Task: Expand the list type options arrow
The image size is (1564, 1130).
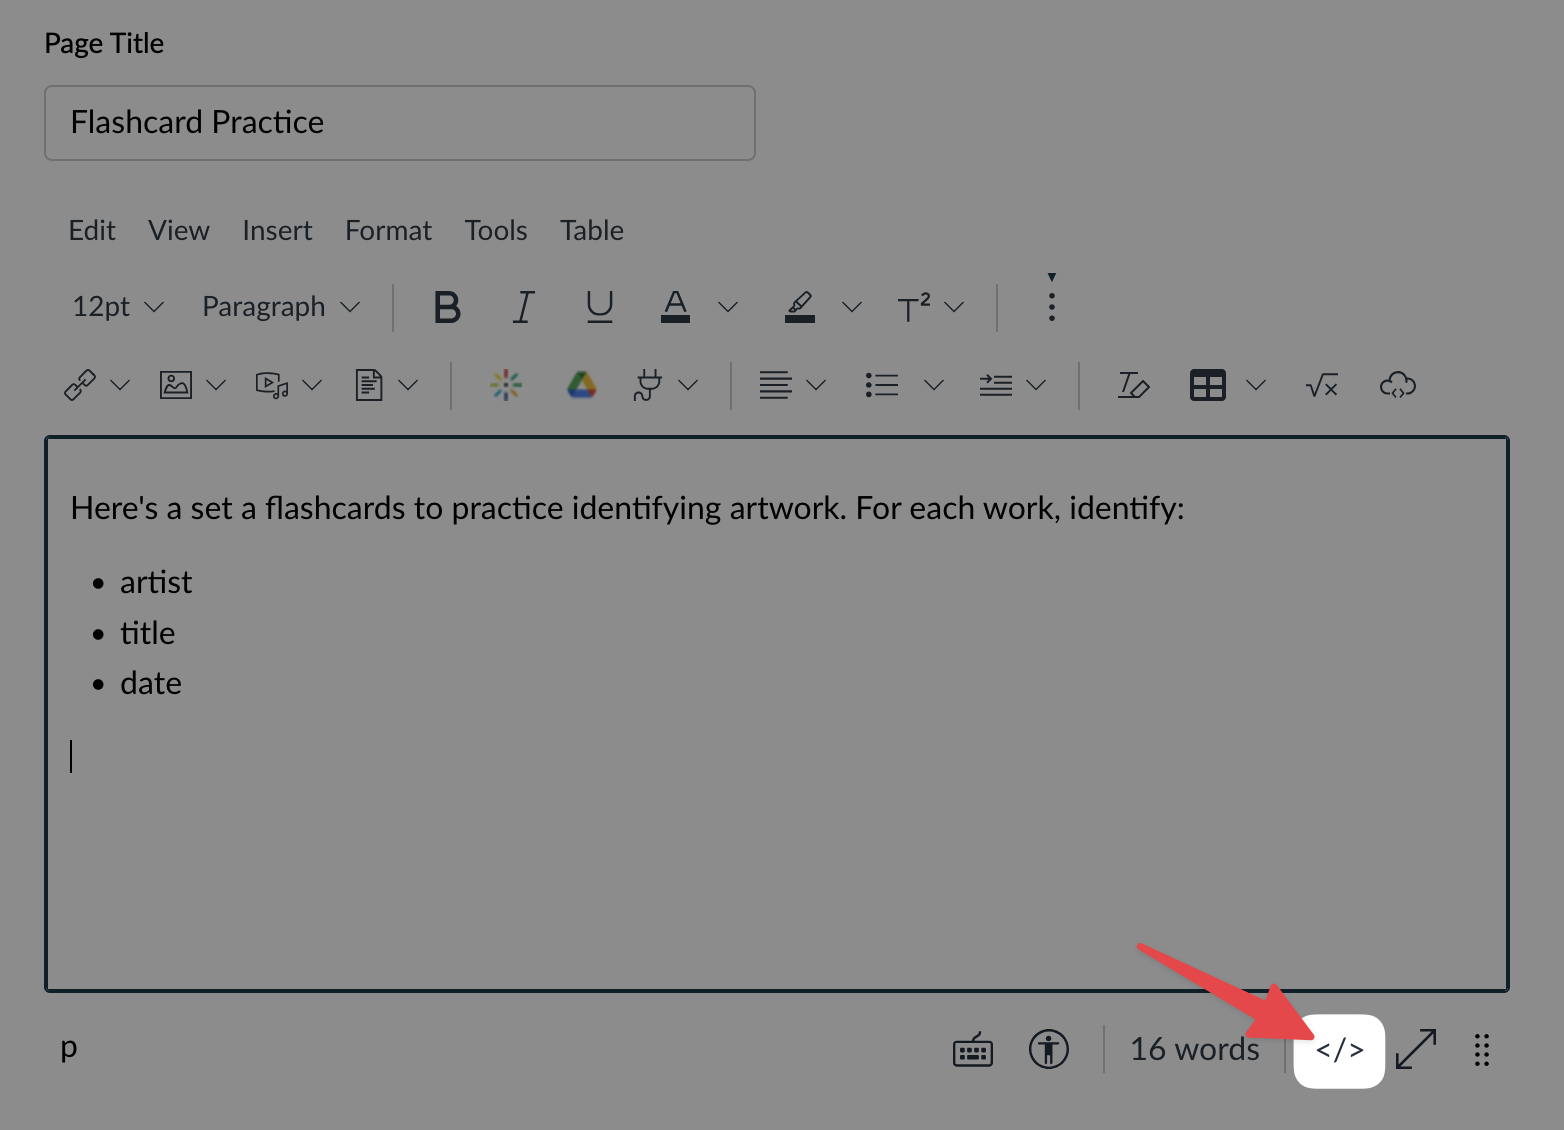Action: (934, 385)
